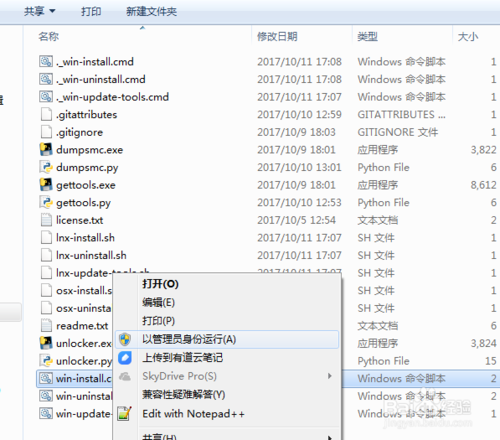500x440 pixels.
Task: Click the license.txt text file icon
Action: pyautogui.click(x=46, y=220)
